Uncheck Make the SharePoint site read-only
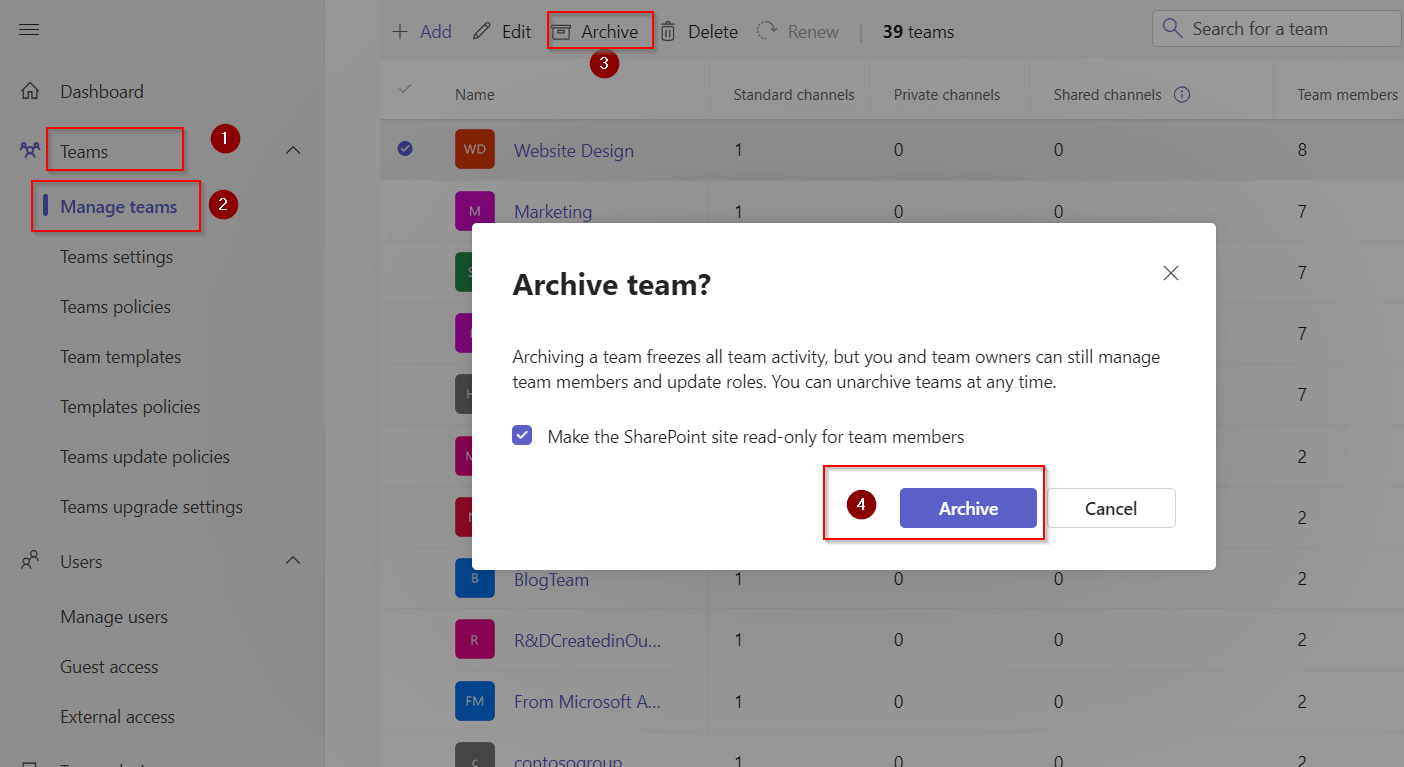 pyautogui.click(x=521, y=434)
